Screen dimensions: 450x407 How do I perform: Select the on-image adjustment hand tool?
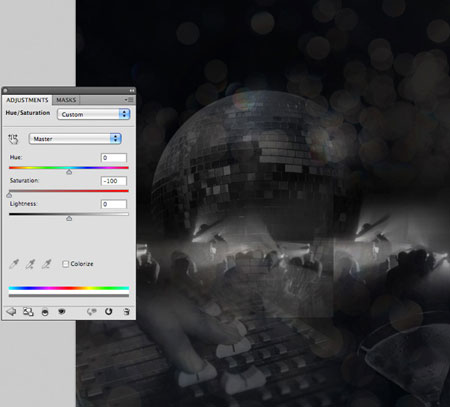13,139
